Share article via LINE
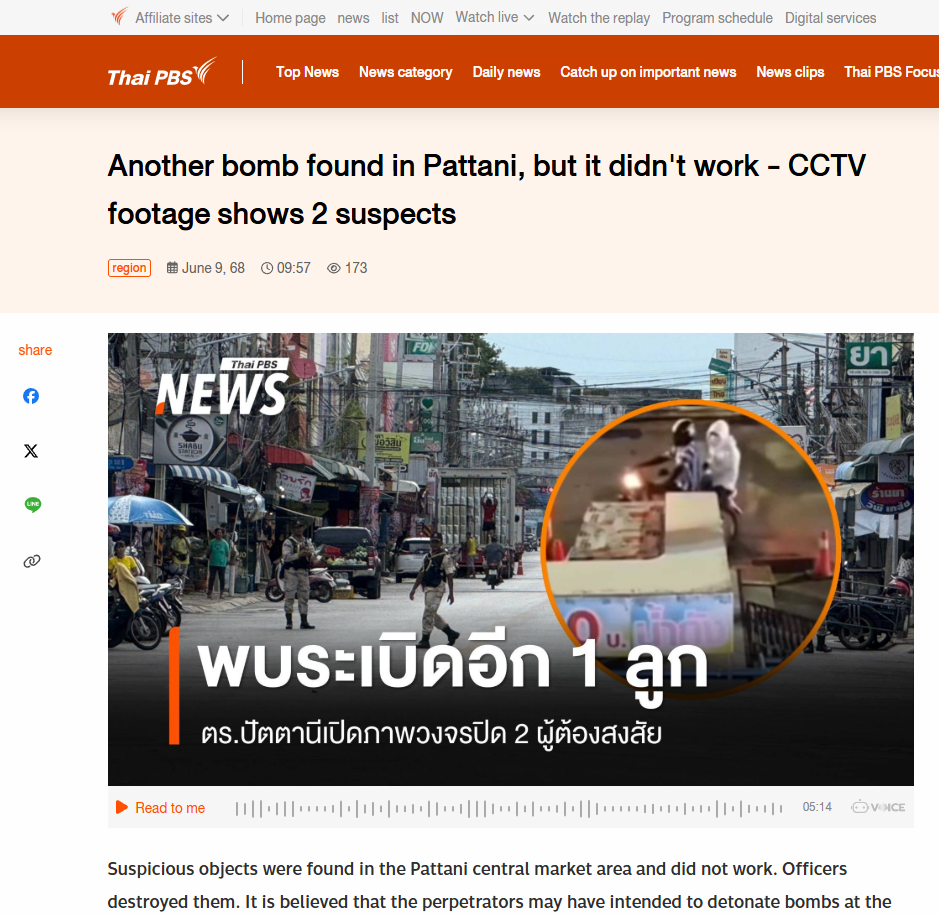The image size is (939, 915). point(33,505)
